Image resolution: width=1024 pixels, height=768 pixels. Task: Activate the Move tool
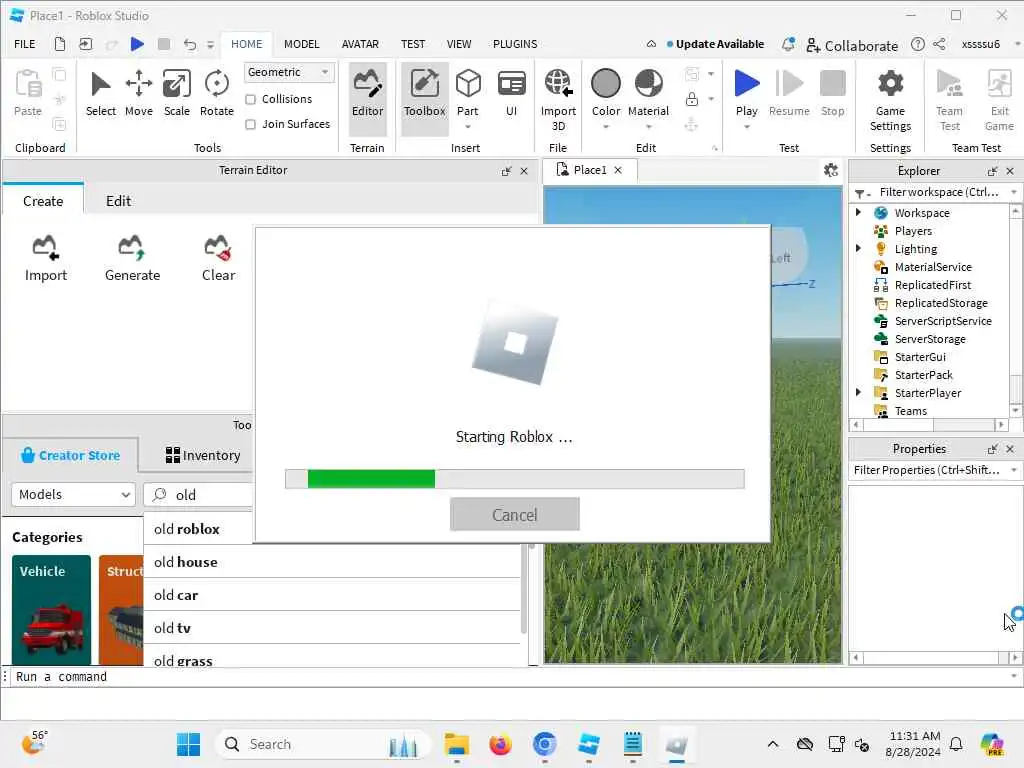(138, 95)
